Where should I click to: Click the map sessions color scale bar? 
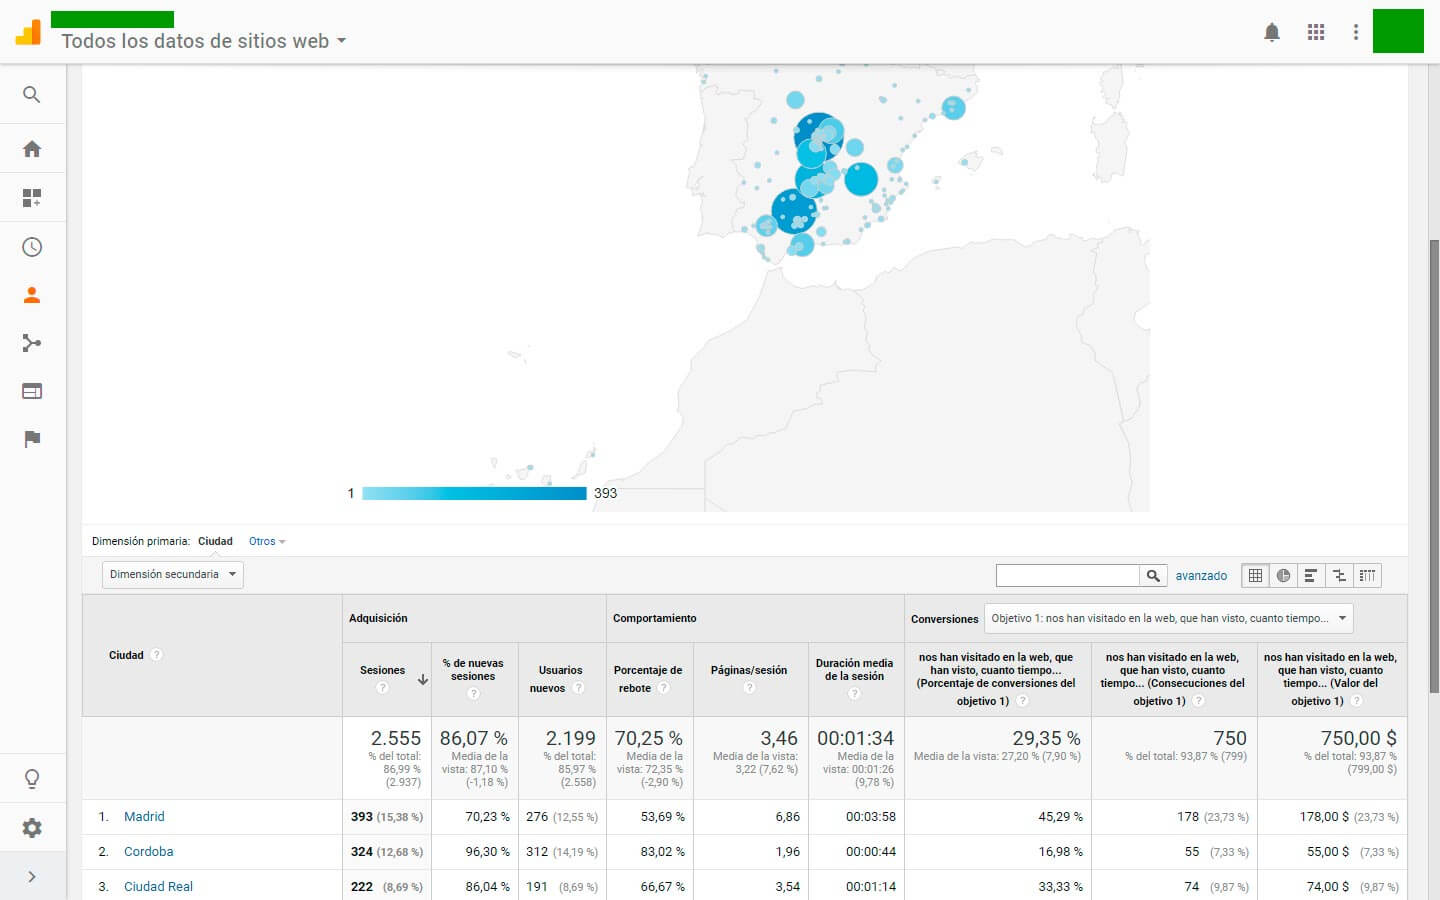(474, 493)
